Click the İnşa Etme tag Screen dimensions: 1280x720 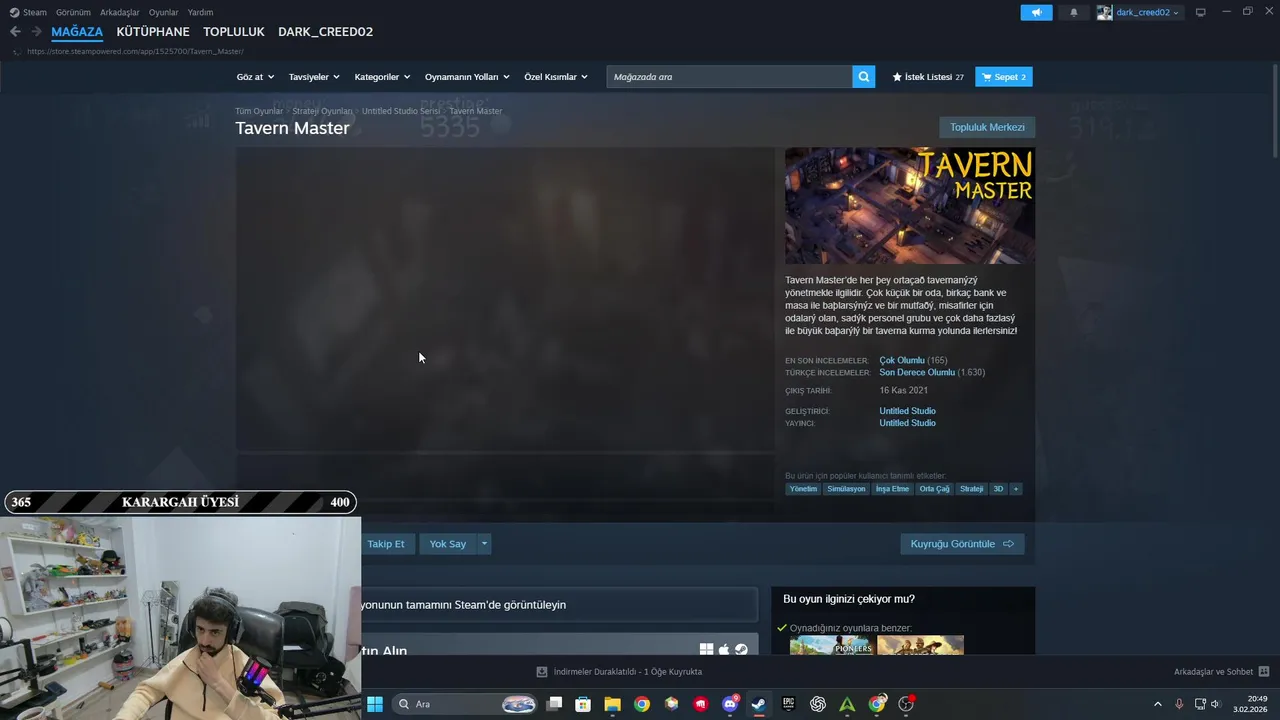(x=892, y=489)
